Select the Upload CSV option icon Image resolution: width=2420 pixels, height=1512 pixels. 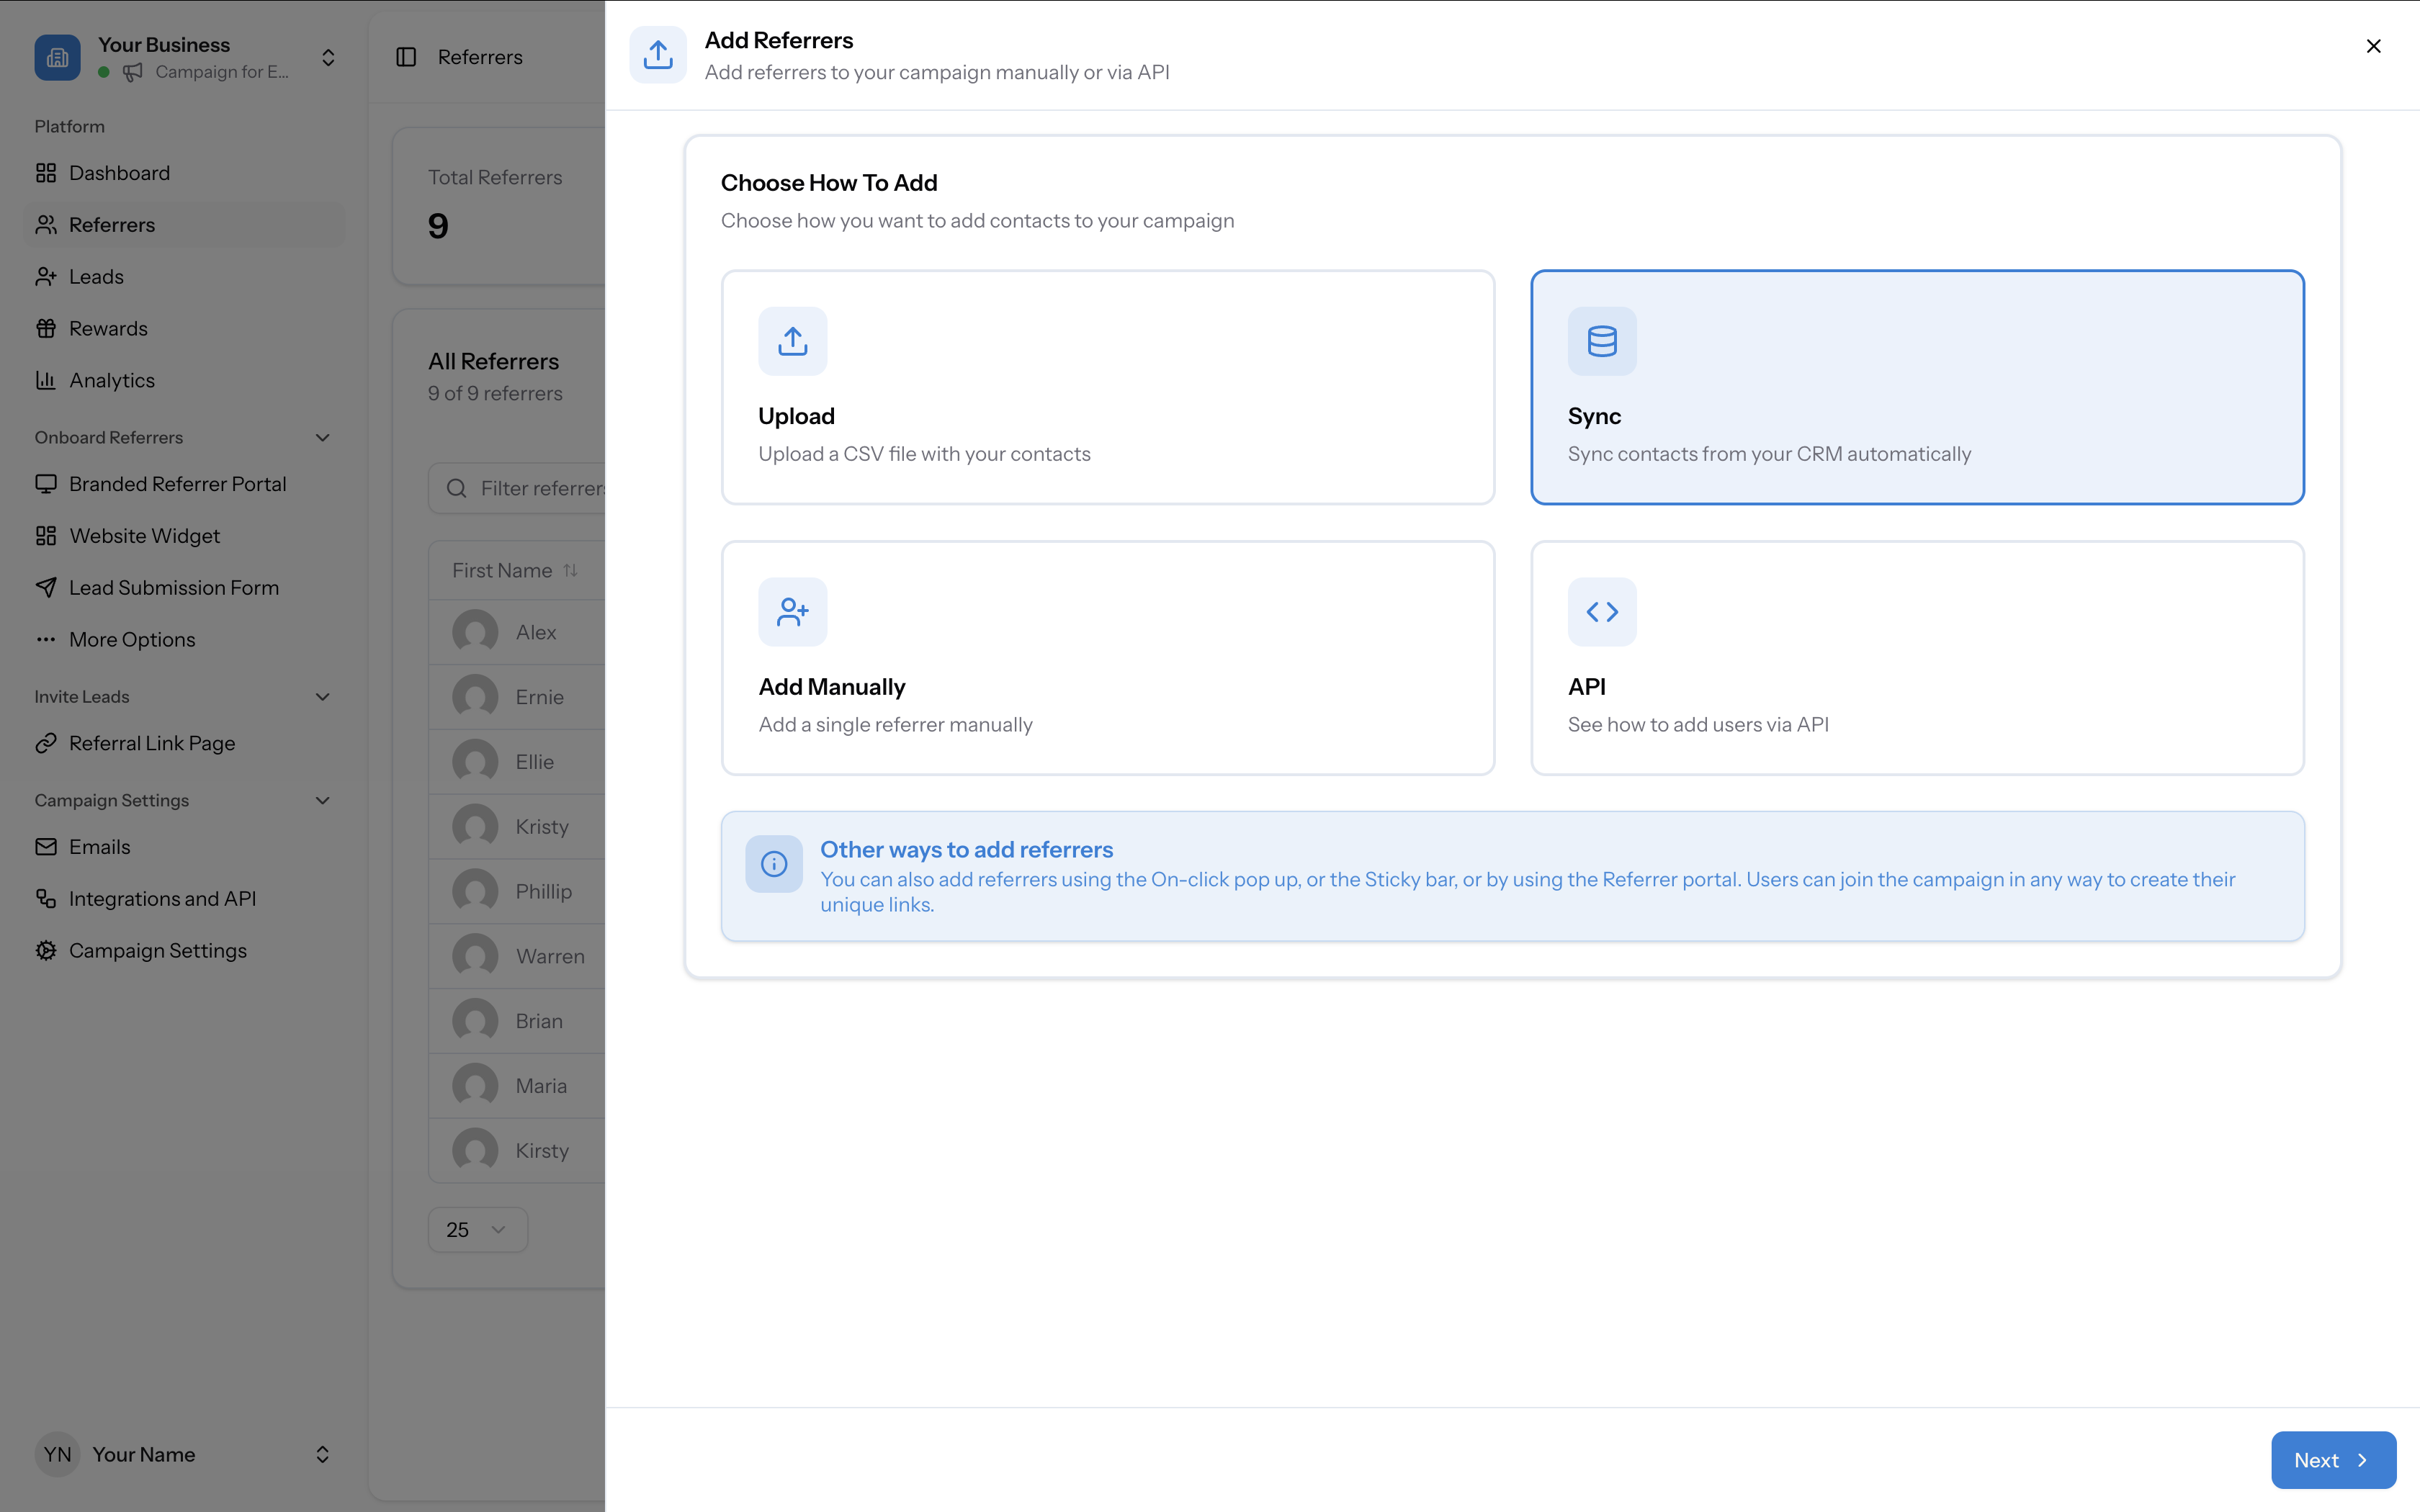click(x=793, y=341)
